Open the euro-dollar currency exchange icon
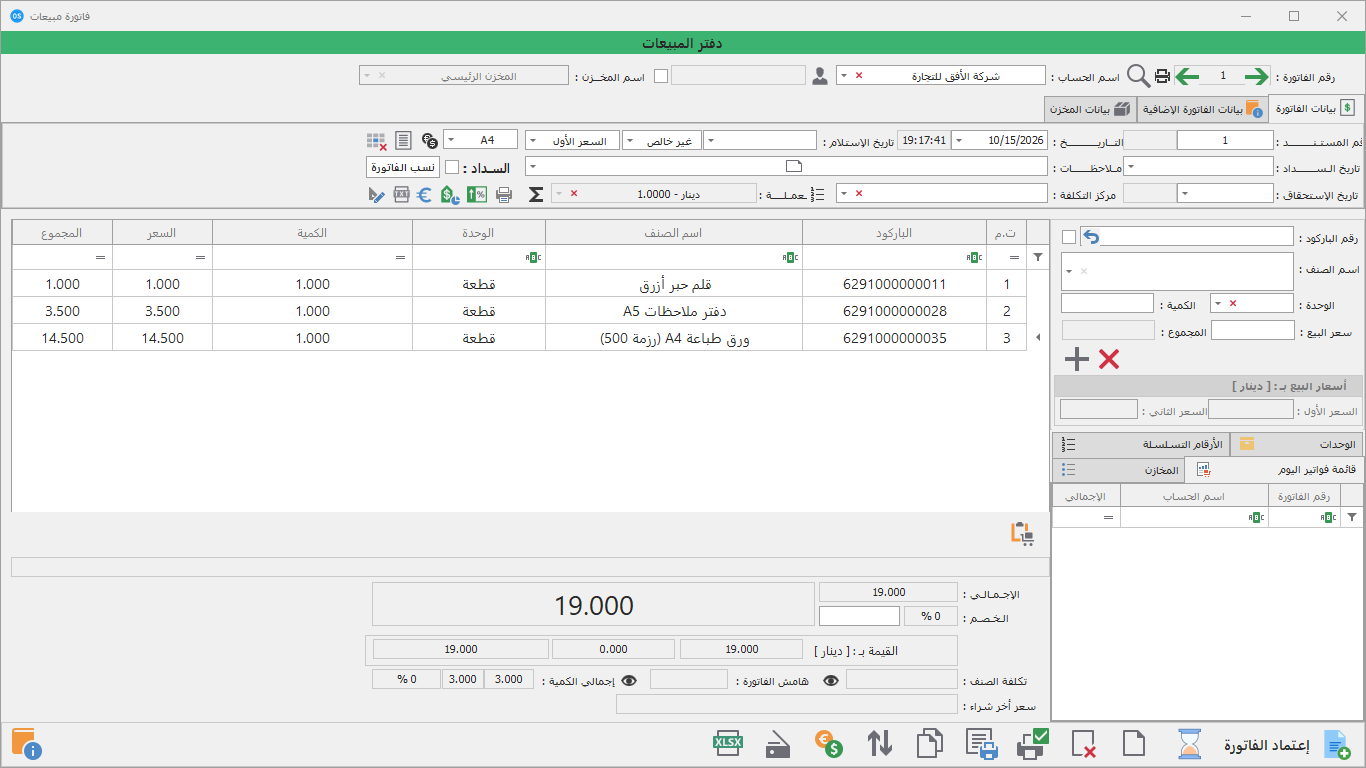The image size is (1366, 768). pos(828,743)
